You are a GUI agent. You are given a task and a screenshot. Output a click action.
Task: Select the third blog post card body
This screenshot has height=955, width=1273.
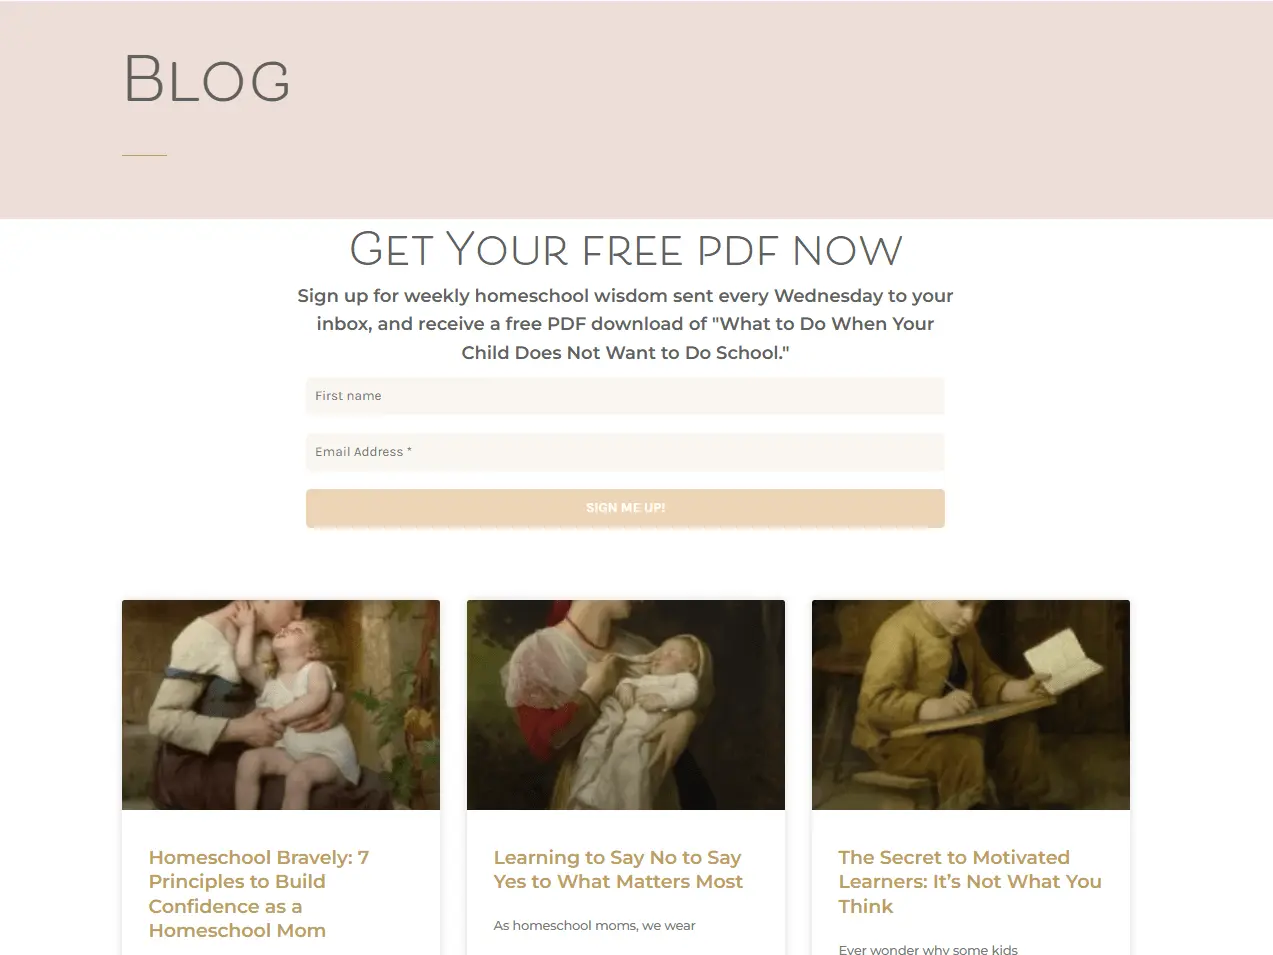(x=971, y=882)
